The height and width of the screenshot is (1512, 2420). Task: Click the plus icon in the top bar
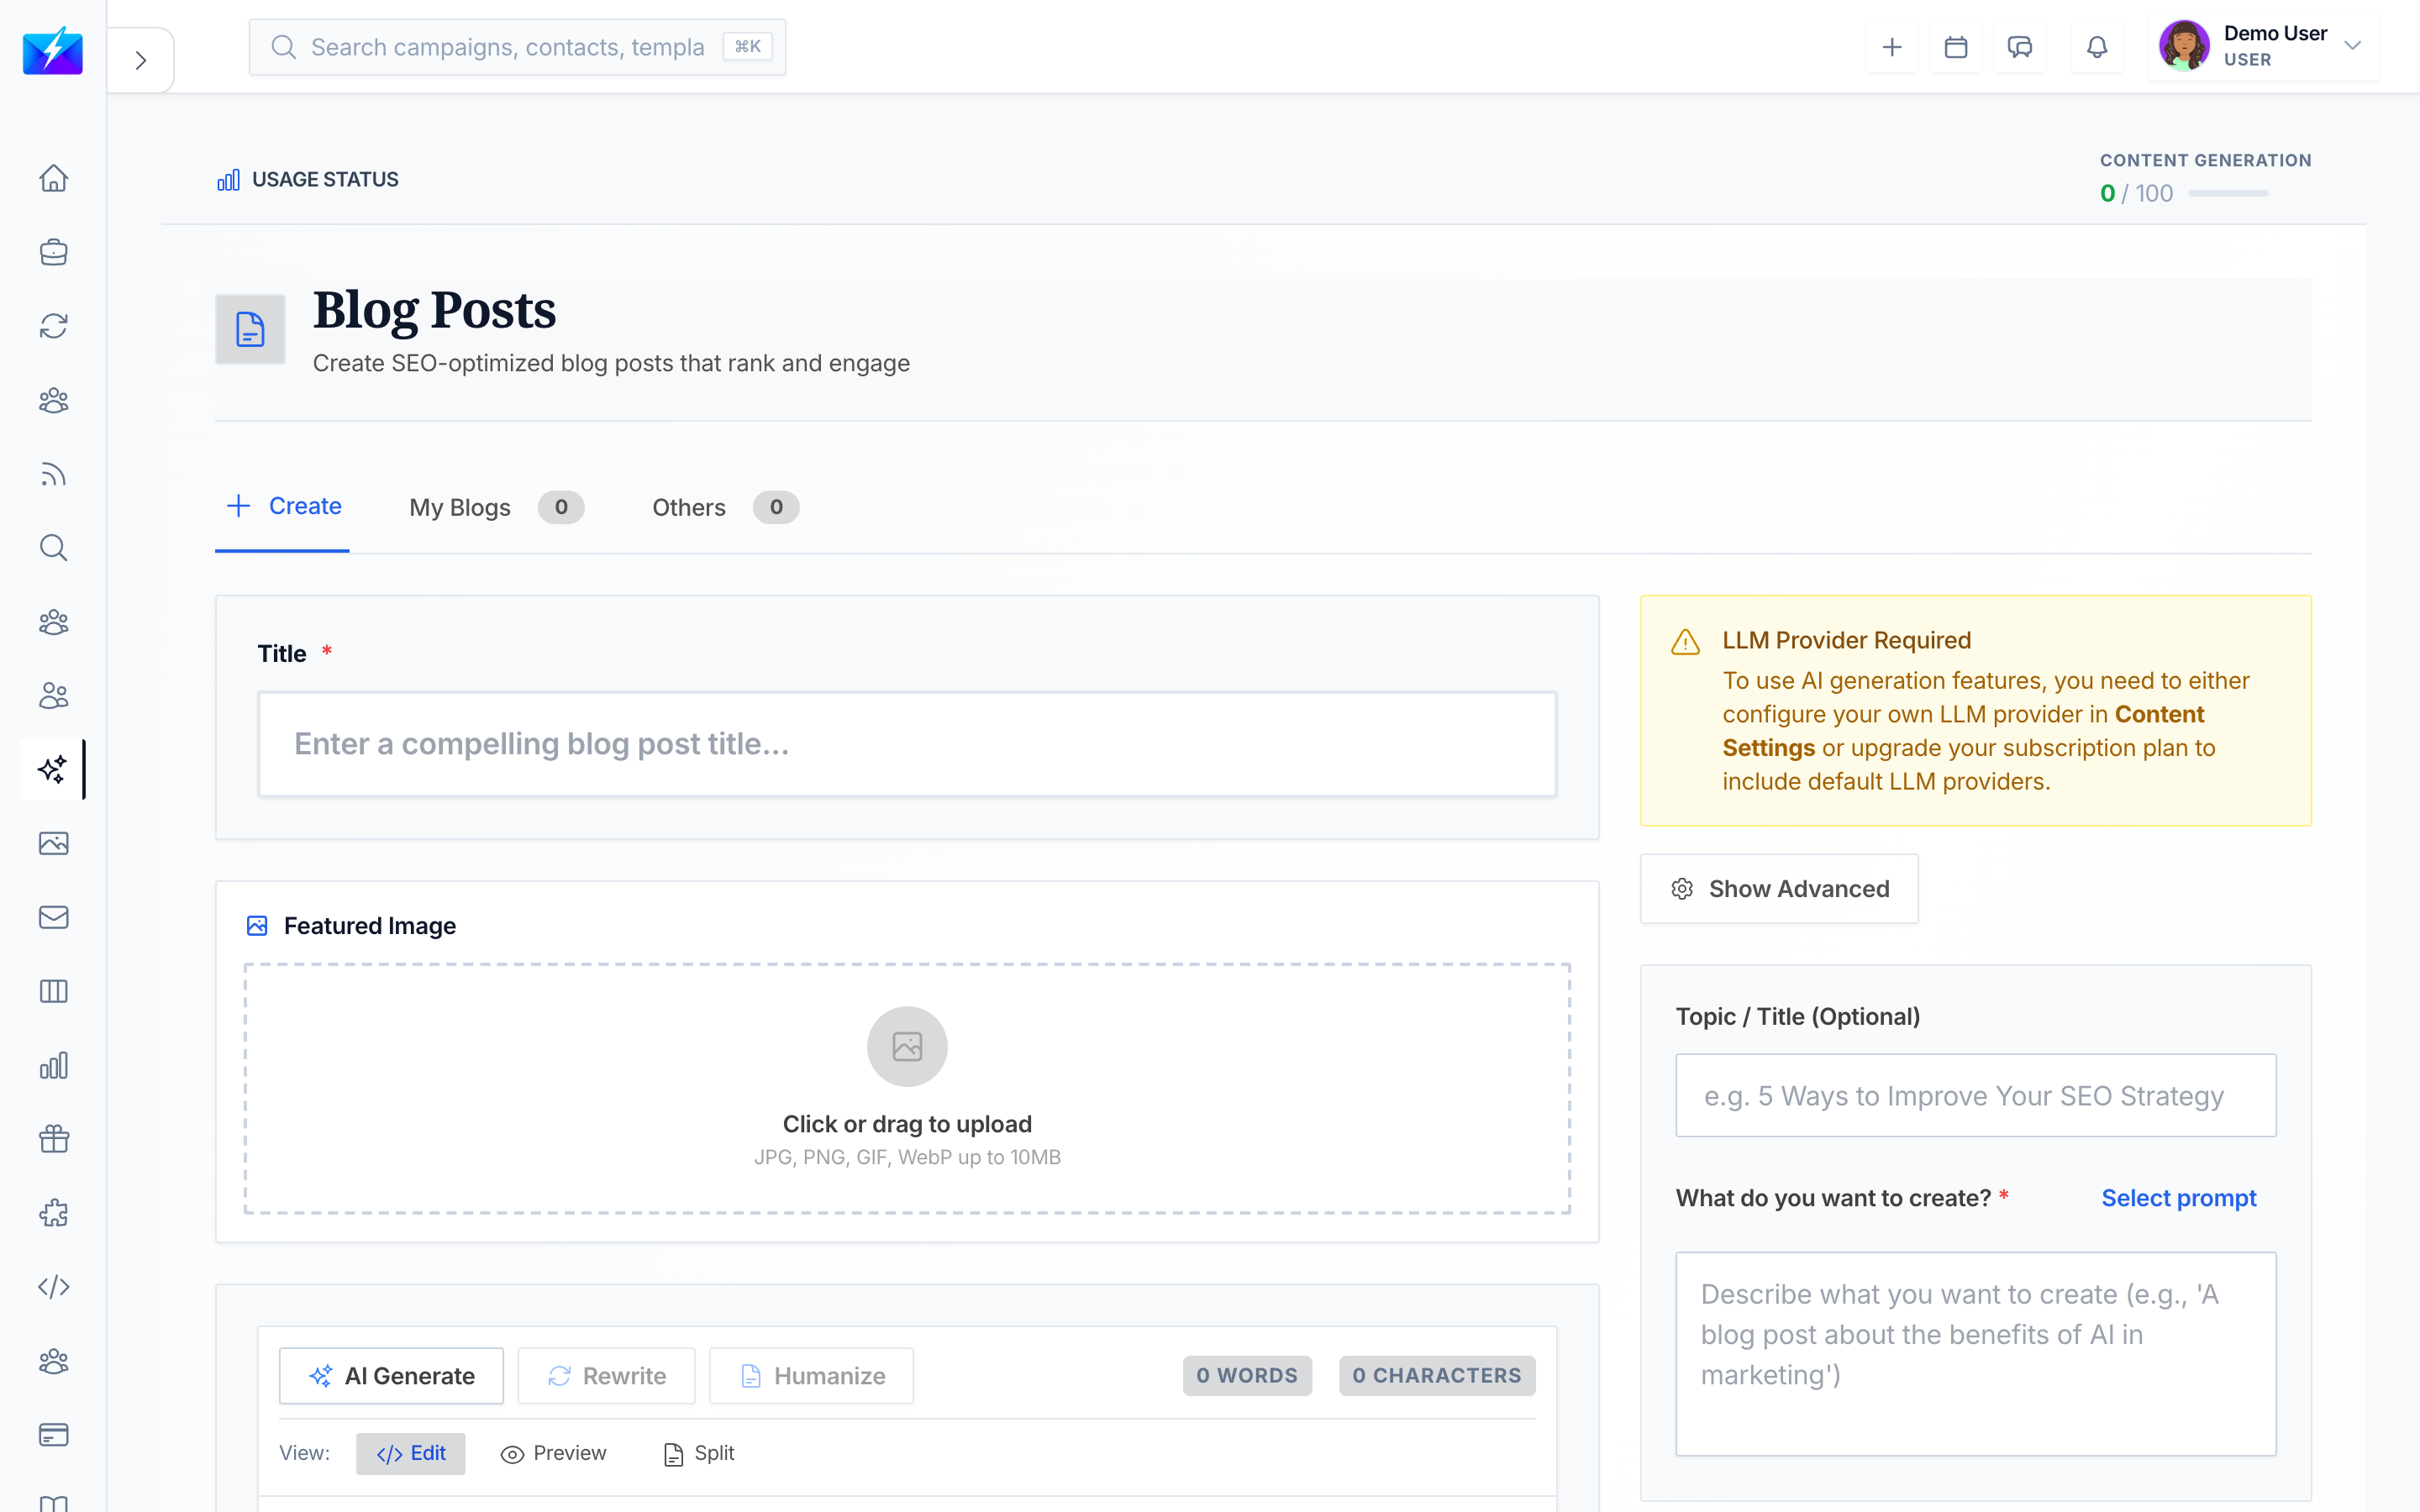[x=1892, y=47]
